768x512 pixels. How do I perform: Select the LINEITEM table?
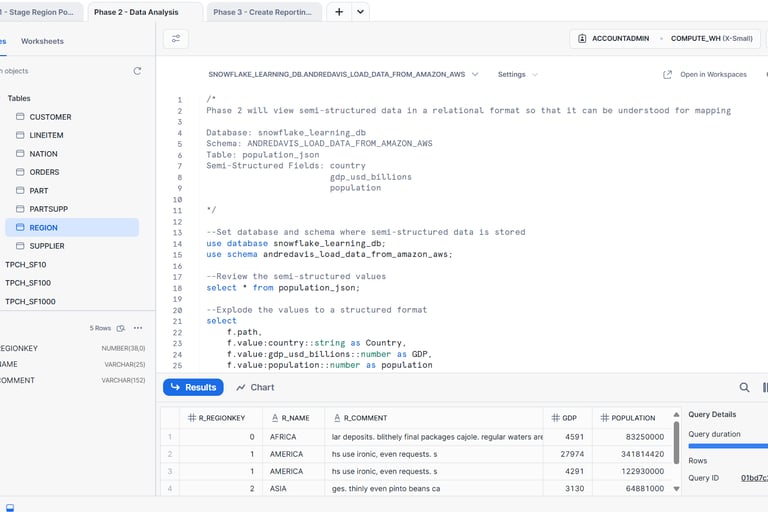click(x=46, y=135)
